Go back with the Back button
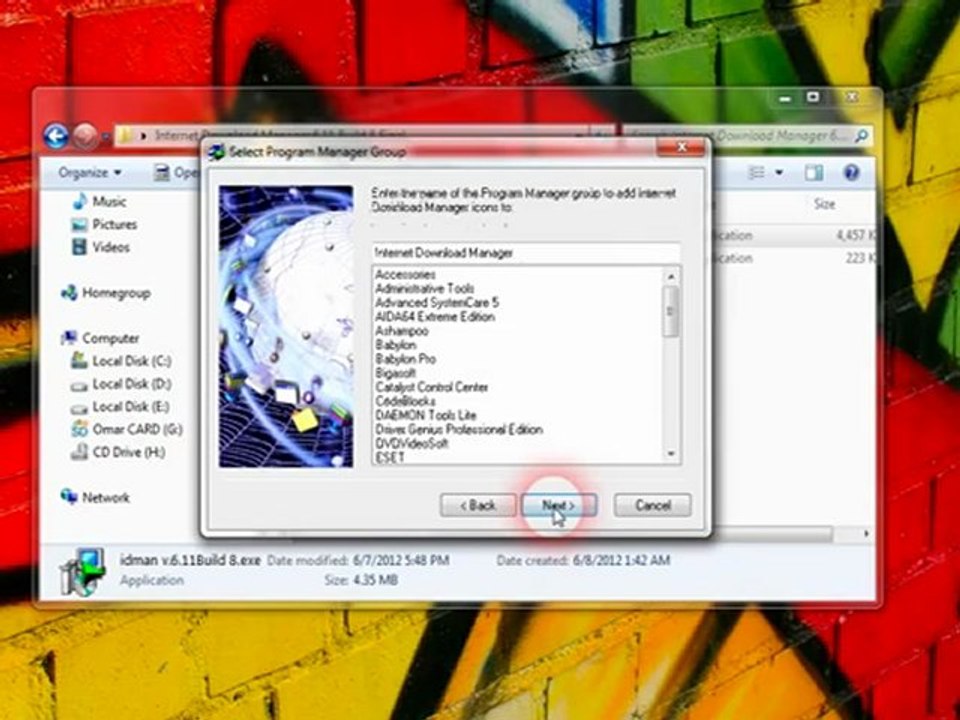Image resolution: width=960 pixels, height=720 pixels. [478, 505]
